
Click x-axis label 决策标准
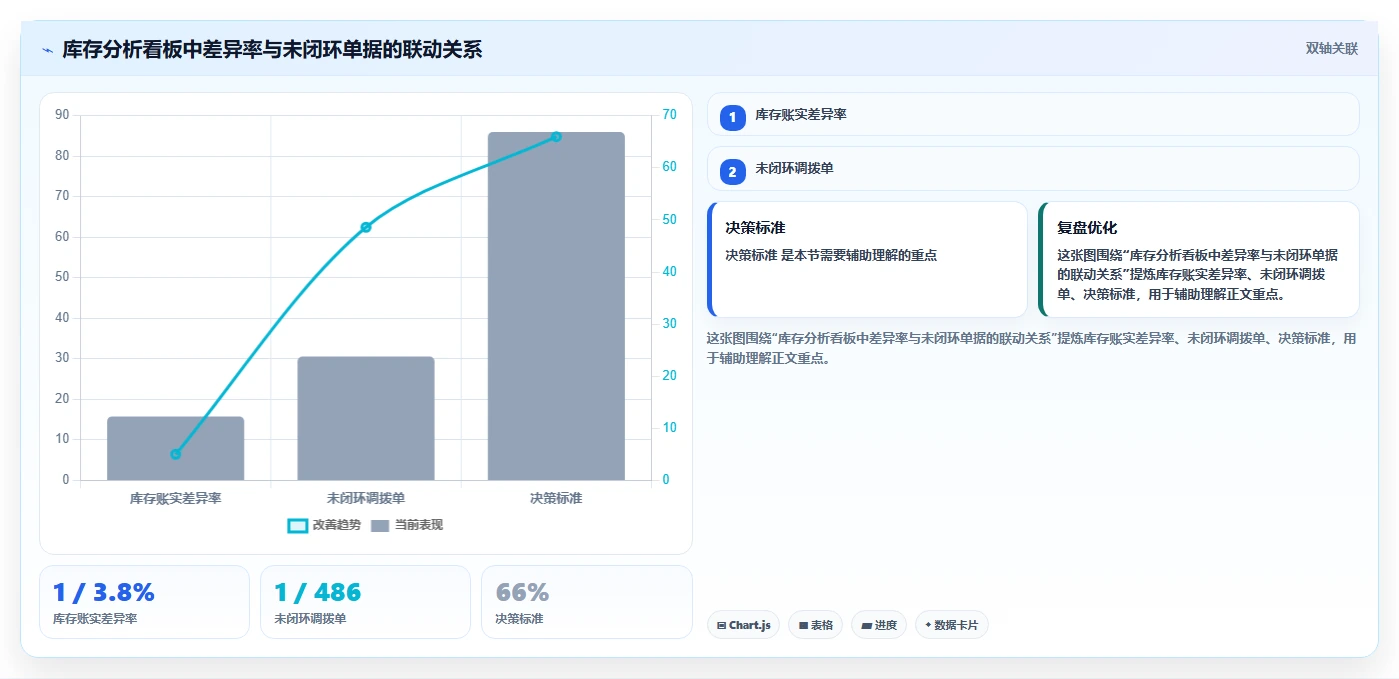556,497
